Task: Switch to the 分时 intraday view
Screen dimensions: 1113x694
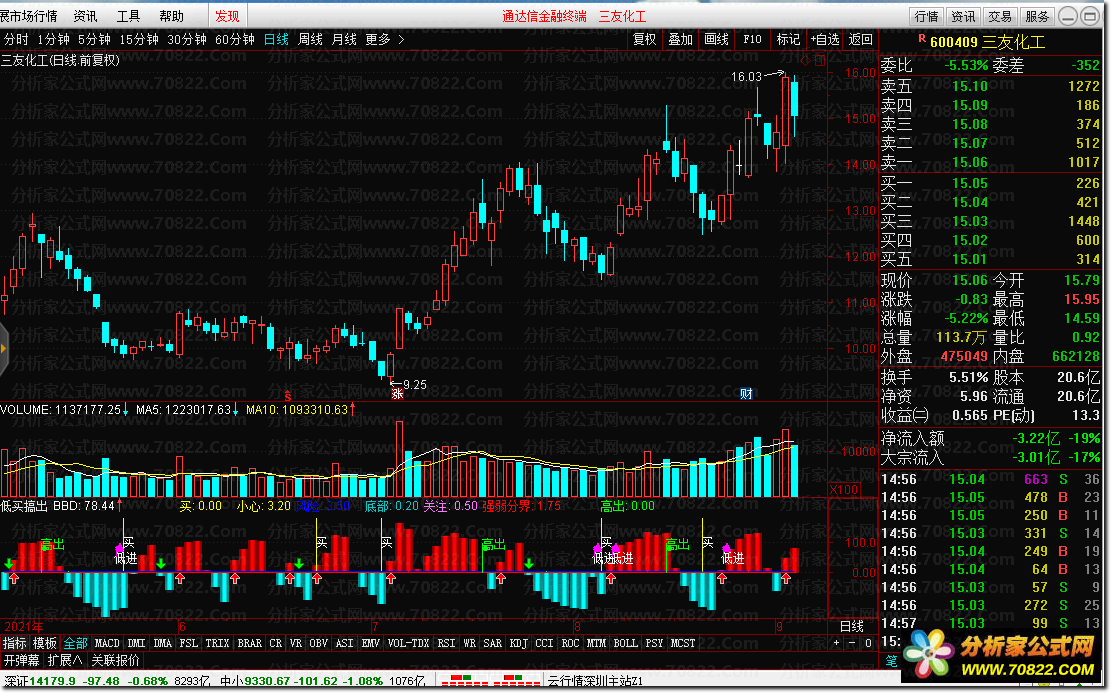Action: (16, 40)
